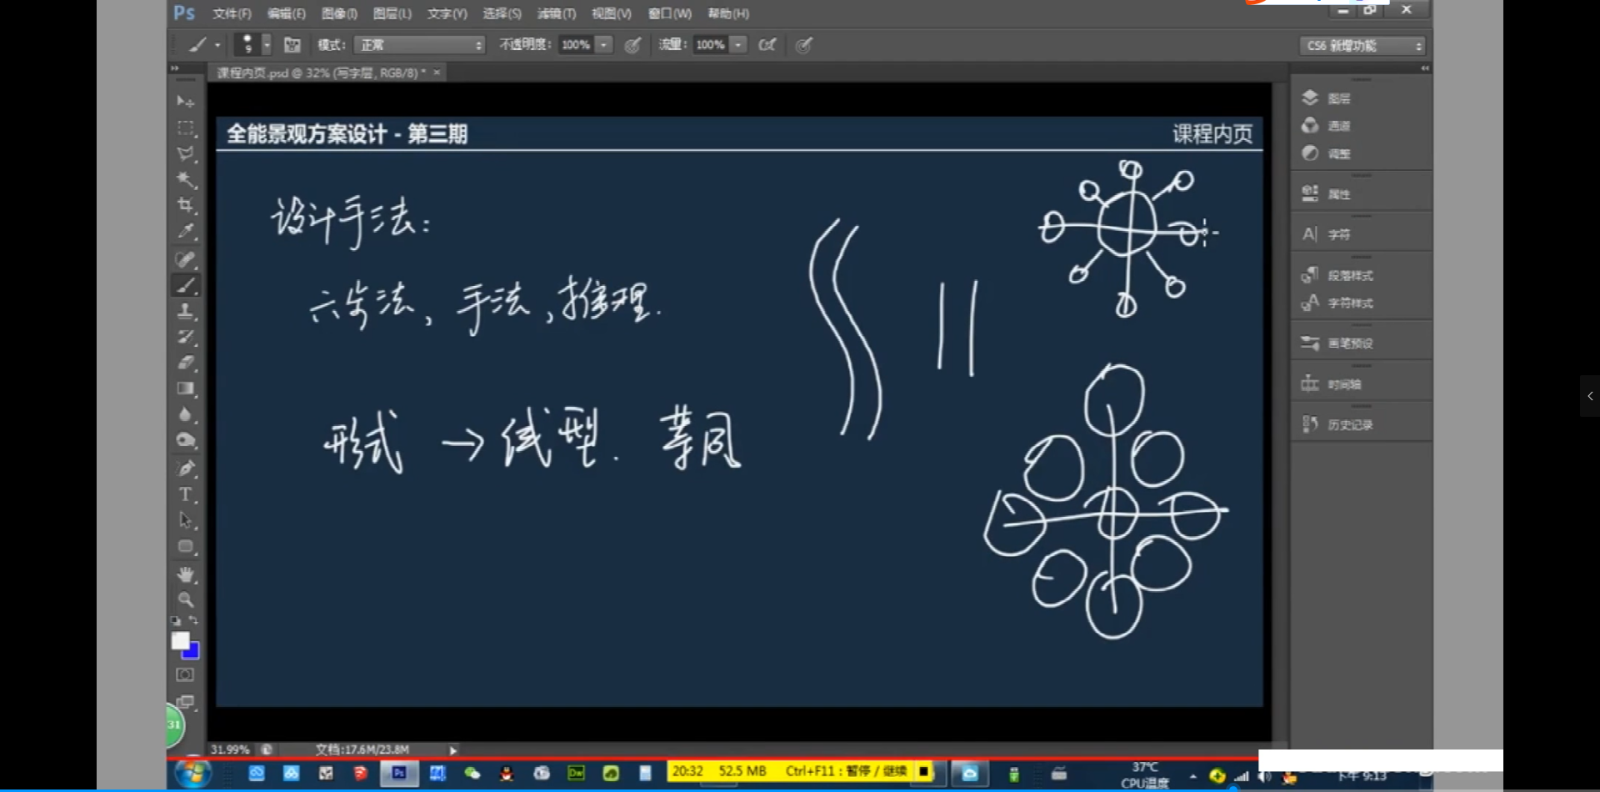Open the 模式 blend mode dropdown
This screenshot has height=792, width=1600.
(421, 45)
